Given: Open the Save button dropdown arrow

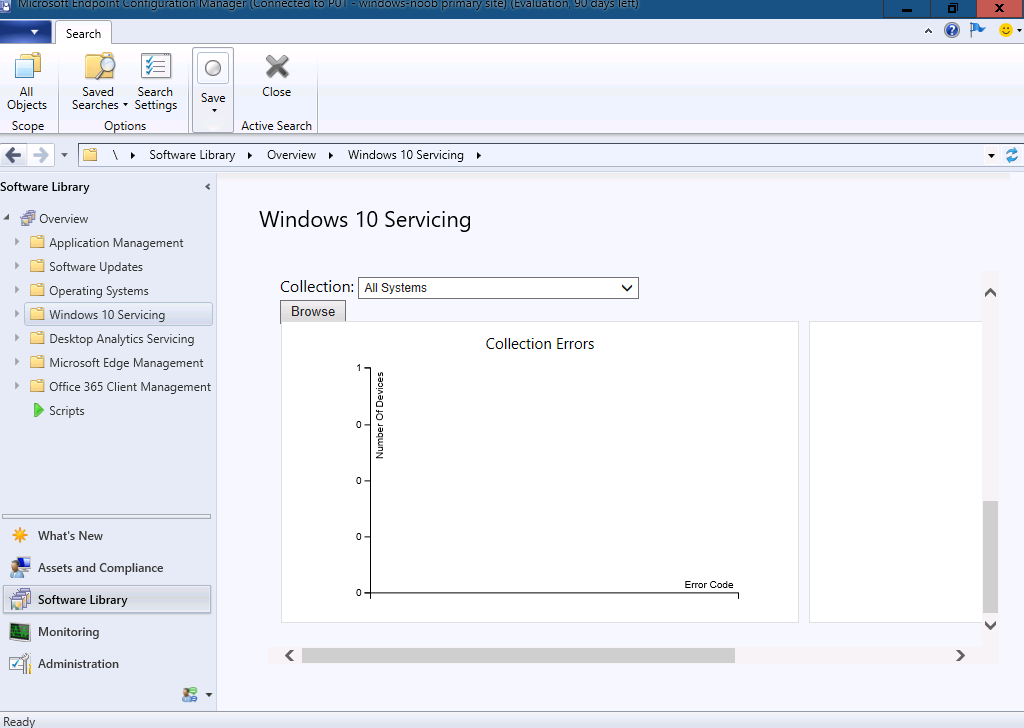Looking at the screenshot, I should point(214,110).
